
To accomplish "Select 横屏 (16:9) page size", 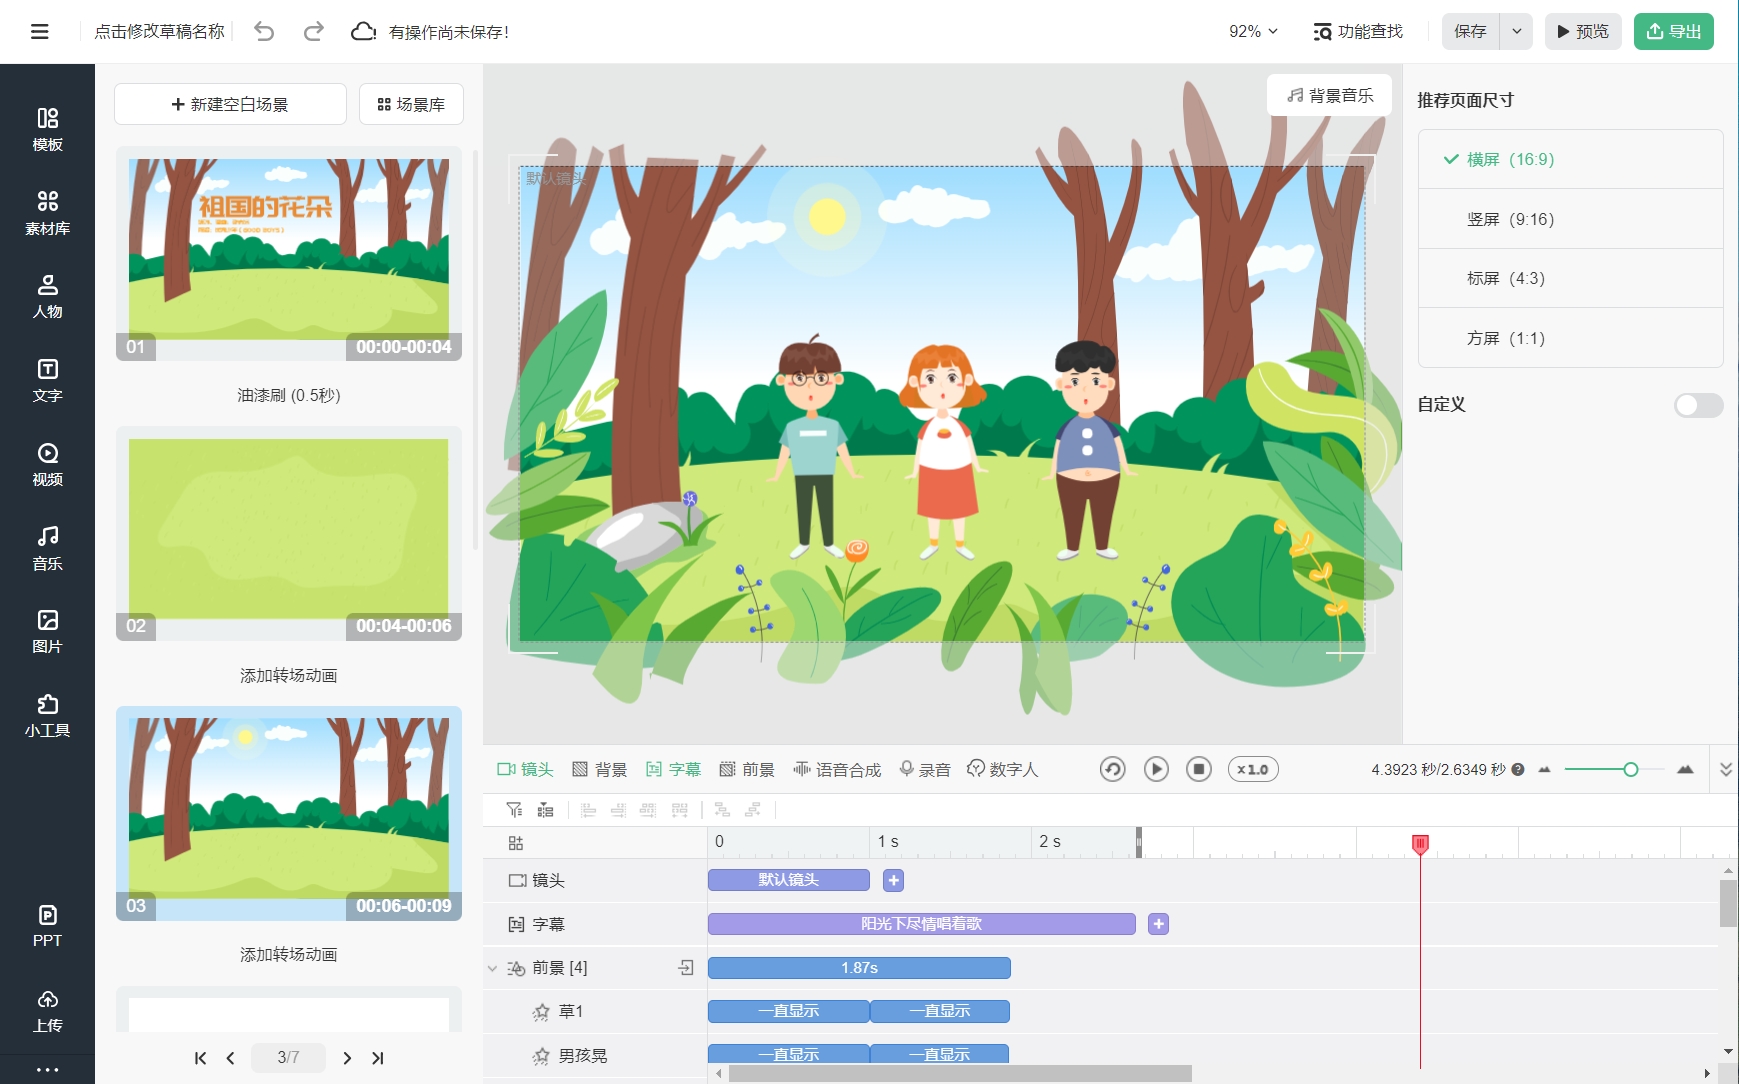I will (x=1570, y=159).
